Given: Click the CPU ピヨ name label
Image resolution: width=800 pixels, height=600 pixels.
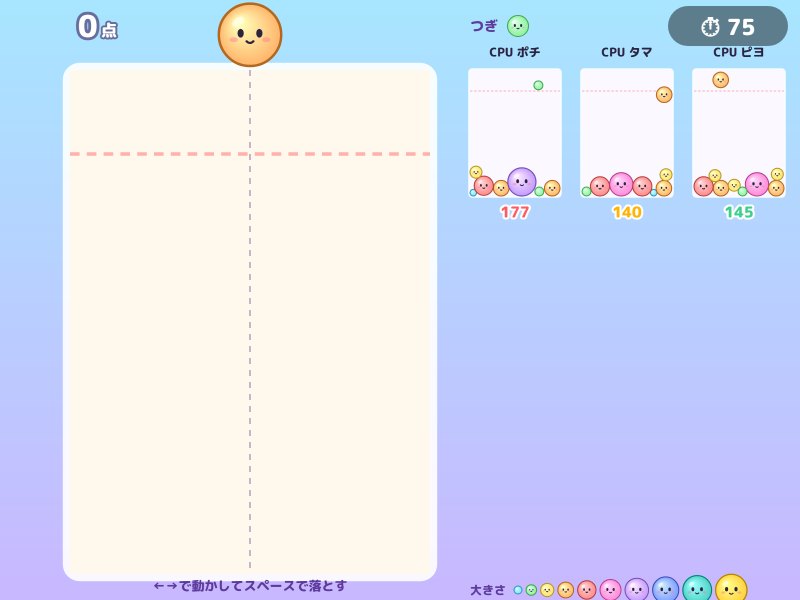Looking at the screenshot, I should click(739, 52).
